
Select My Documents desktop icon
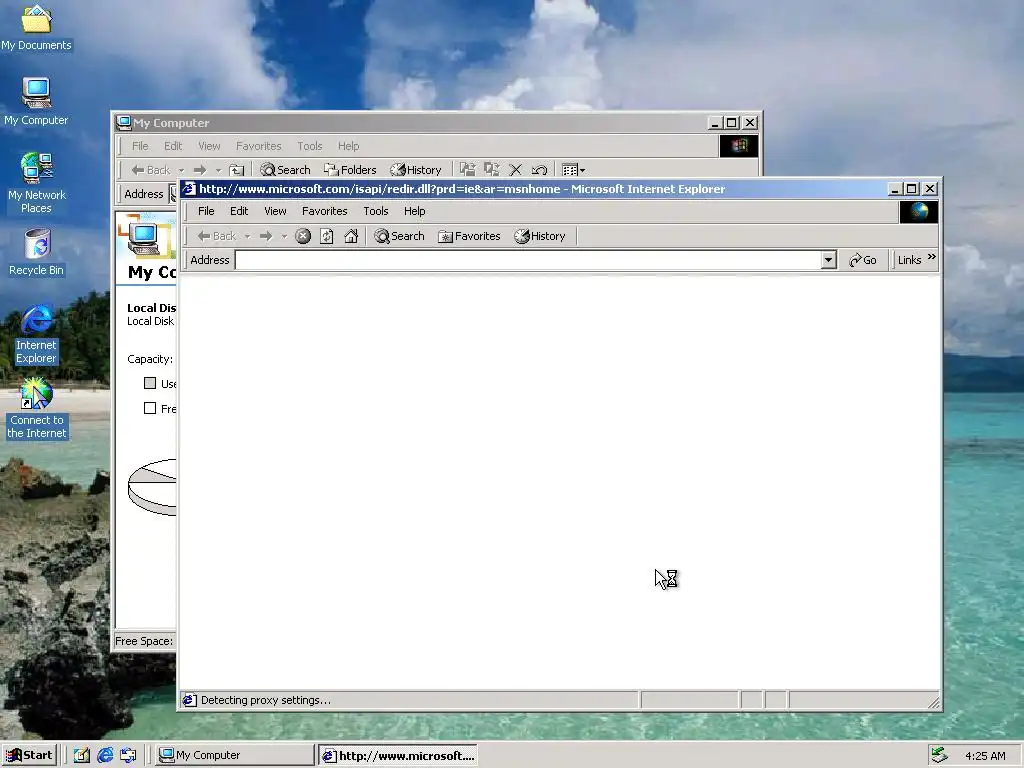click(37, 28)
